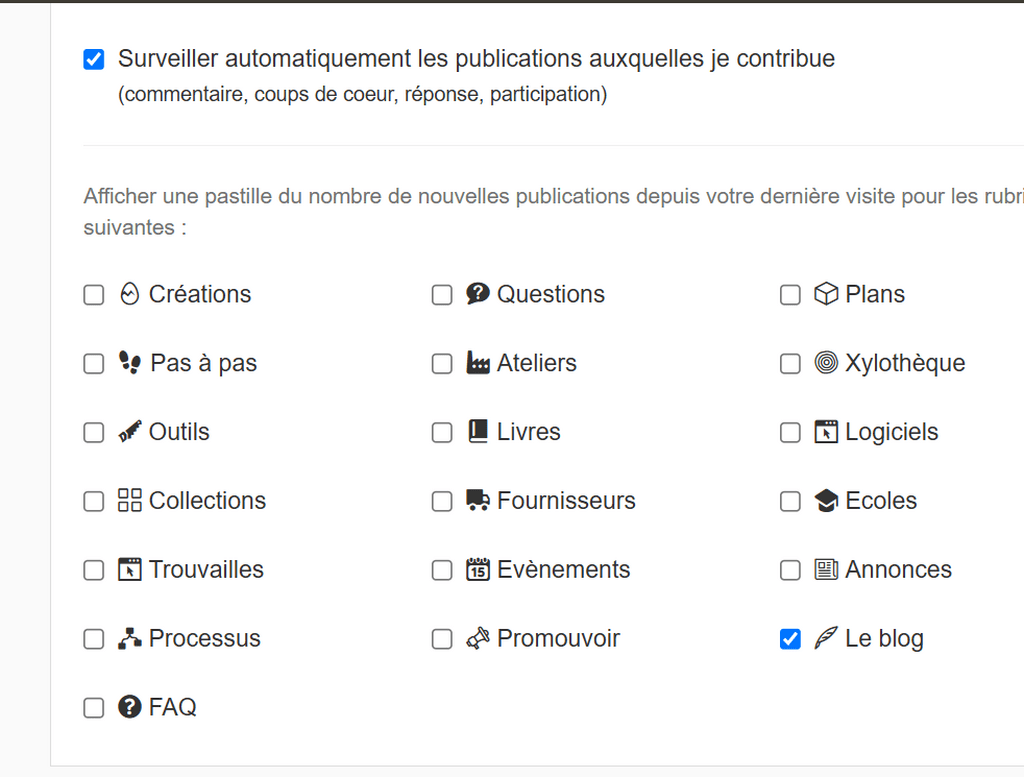Click the calendar icon for Evènements

[477, 569]
